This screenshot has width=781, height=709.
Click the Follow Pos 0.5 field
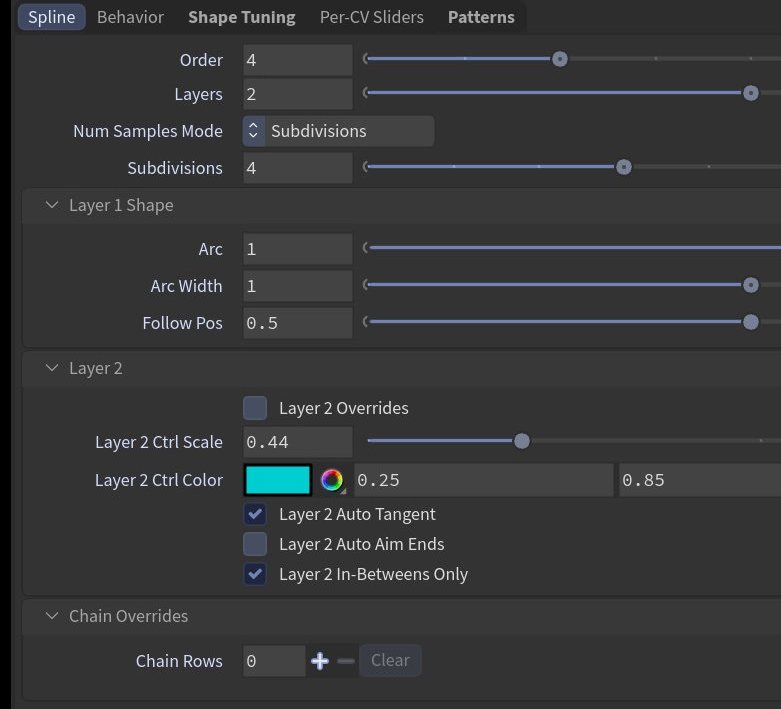click(x=298, y=323)
